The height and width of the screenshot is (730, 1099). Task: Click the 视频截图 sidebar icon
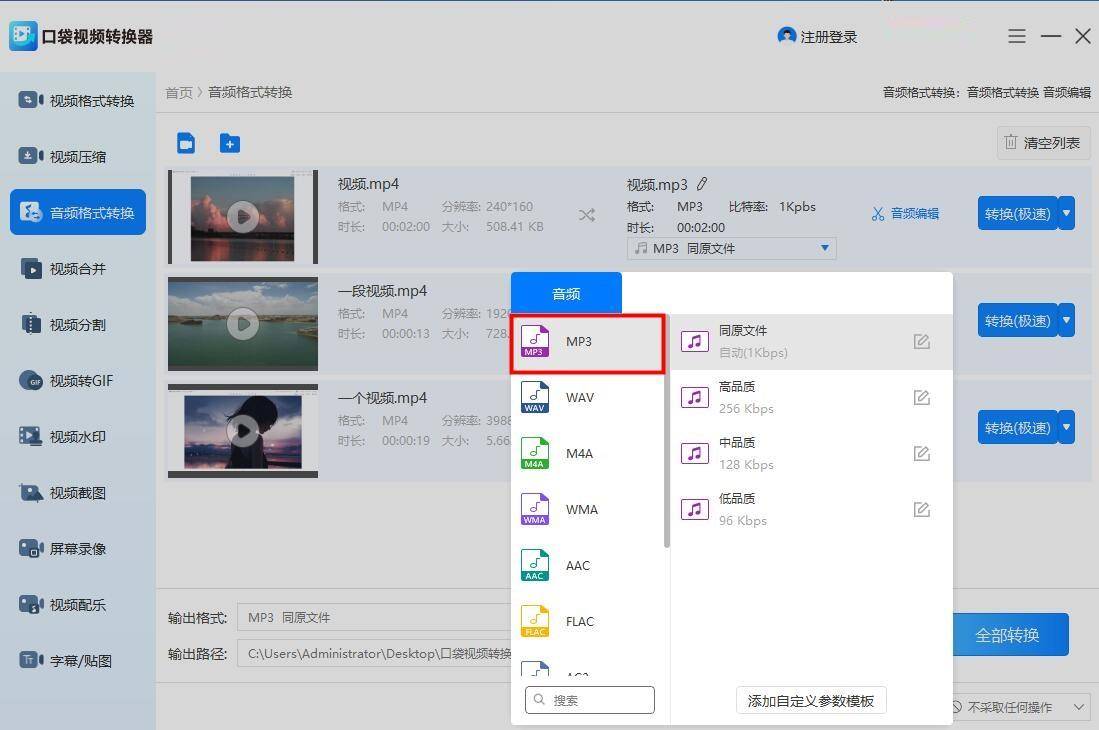pos(31,493)
